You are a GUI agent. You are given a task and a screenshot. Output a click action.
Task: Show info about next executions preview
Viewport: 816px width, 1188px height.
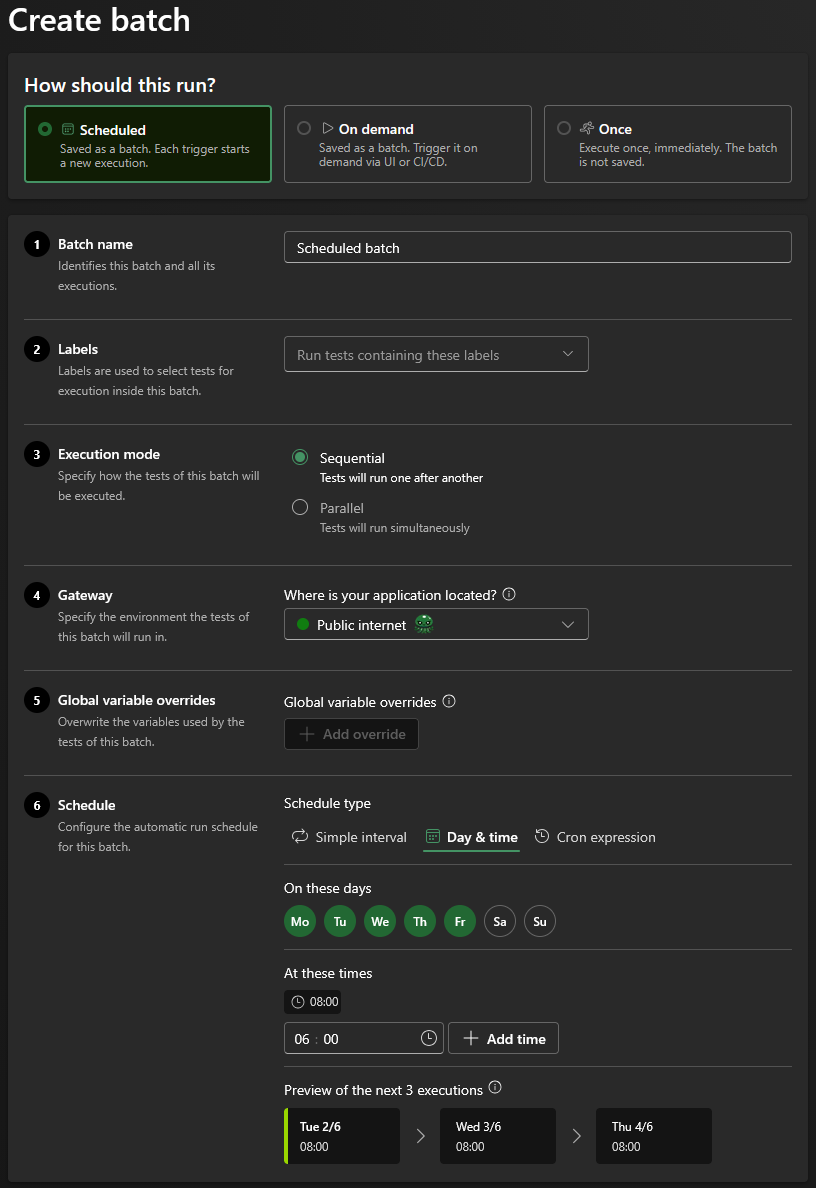pyautogui.click(x=496, y=1087)
